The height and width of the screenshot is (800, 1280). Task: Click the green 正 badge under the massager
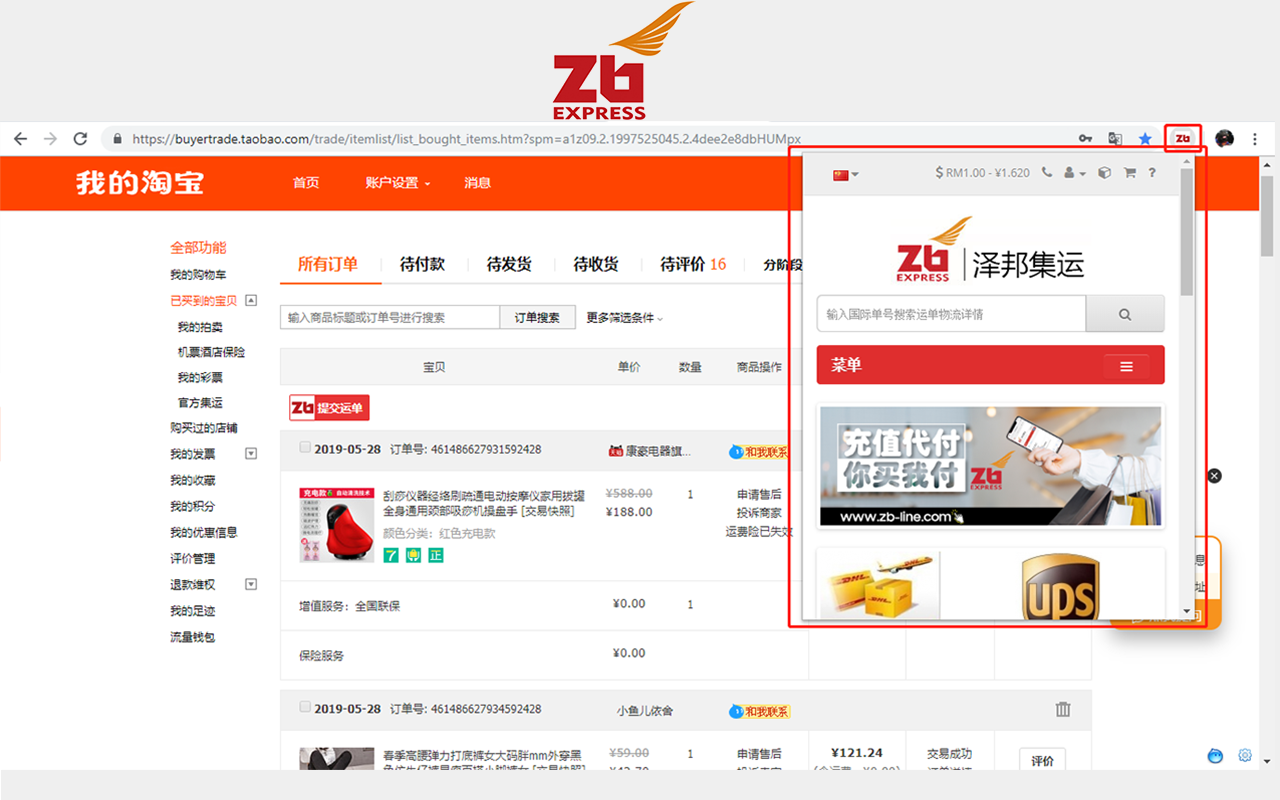tap(435, 555)
